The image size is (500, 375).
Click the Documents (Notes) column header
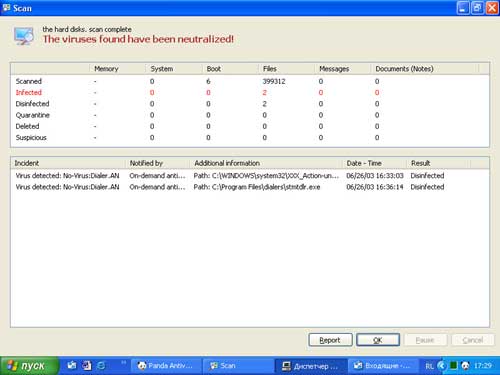pos(425,69)
